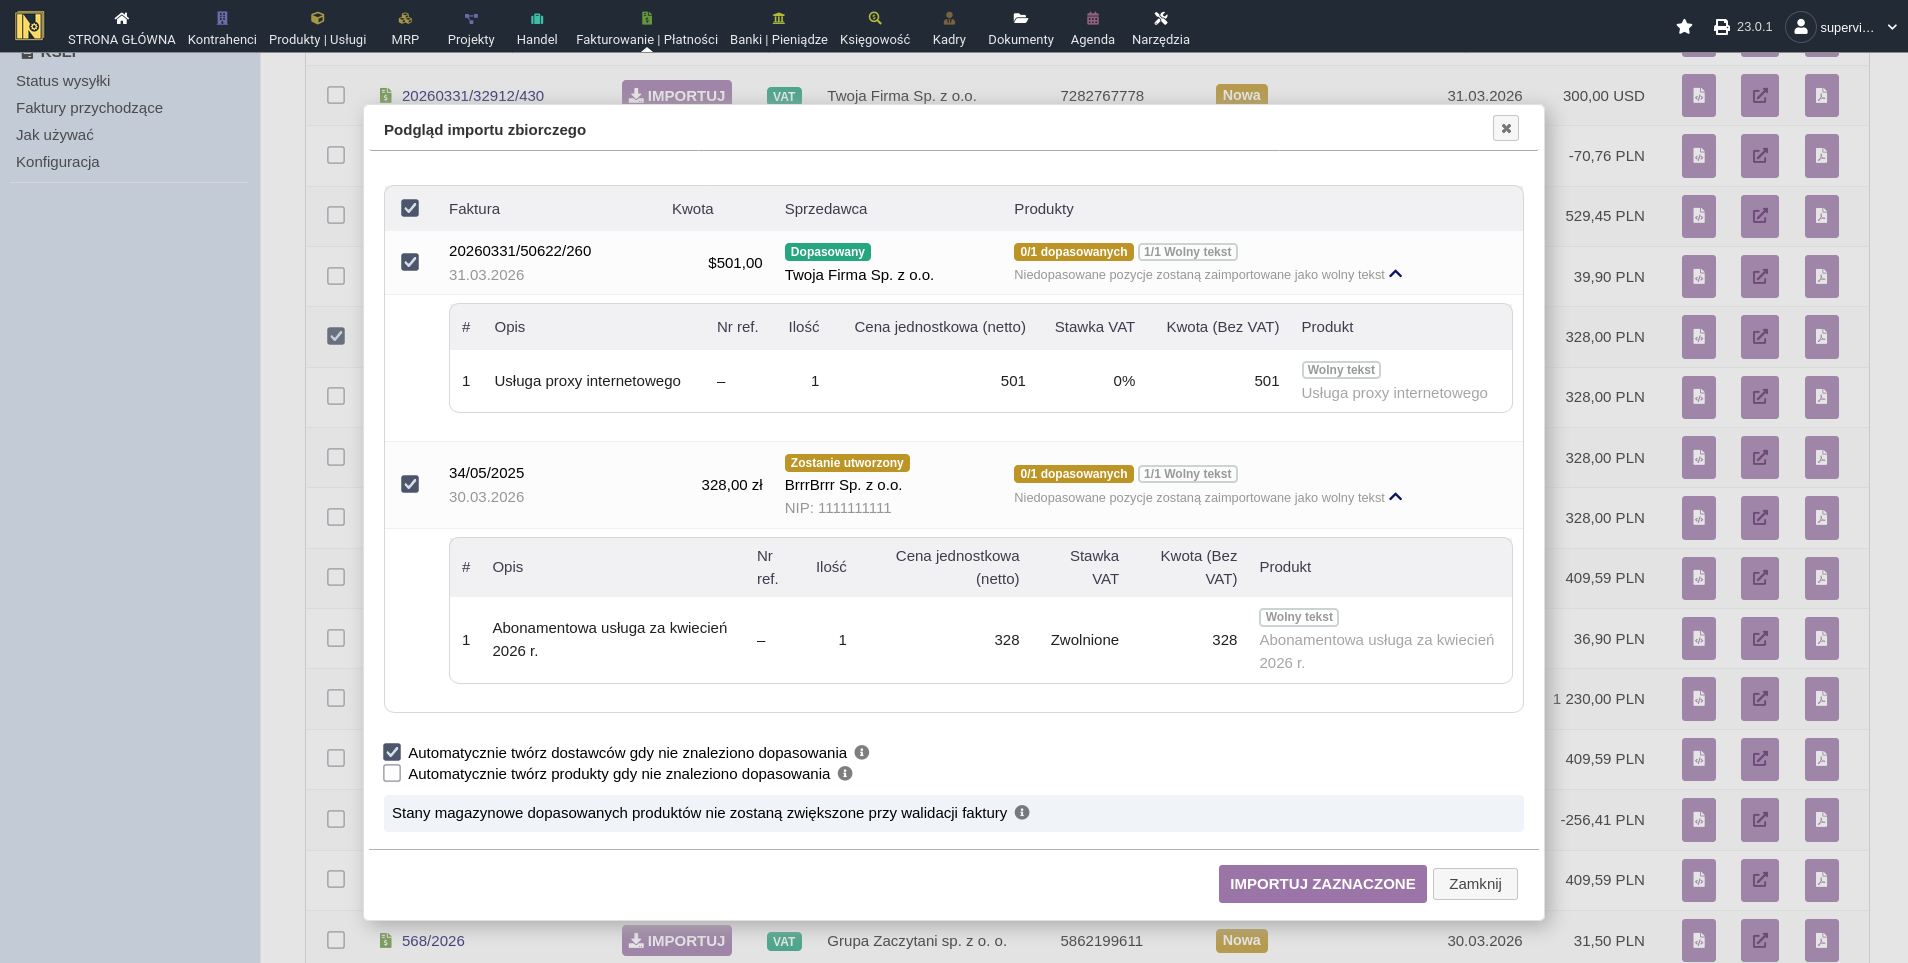
Task: Collapse product lines for BrrrBrrr invoice
Action: tap(1396, 497)
